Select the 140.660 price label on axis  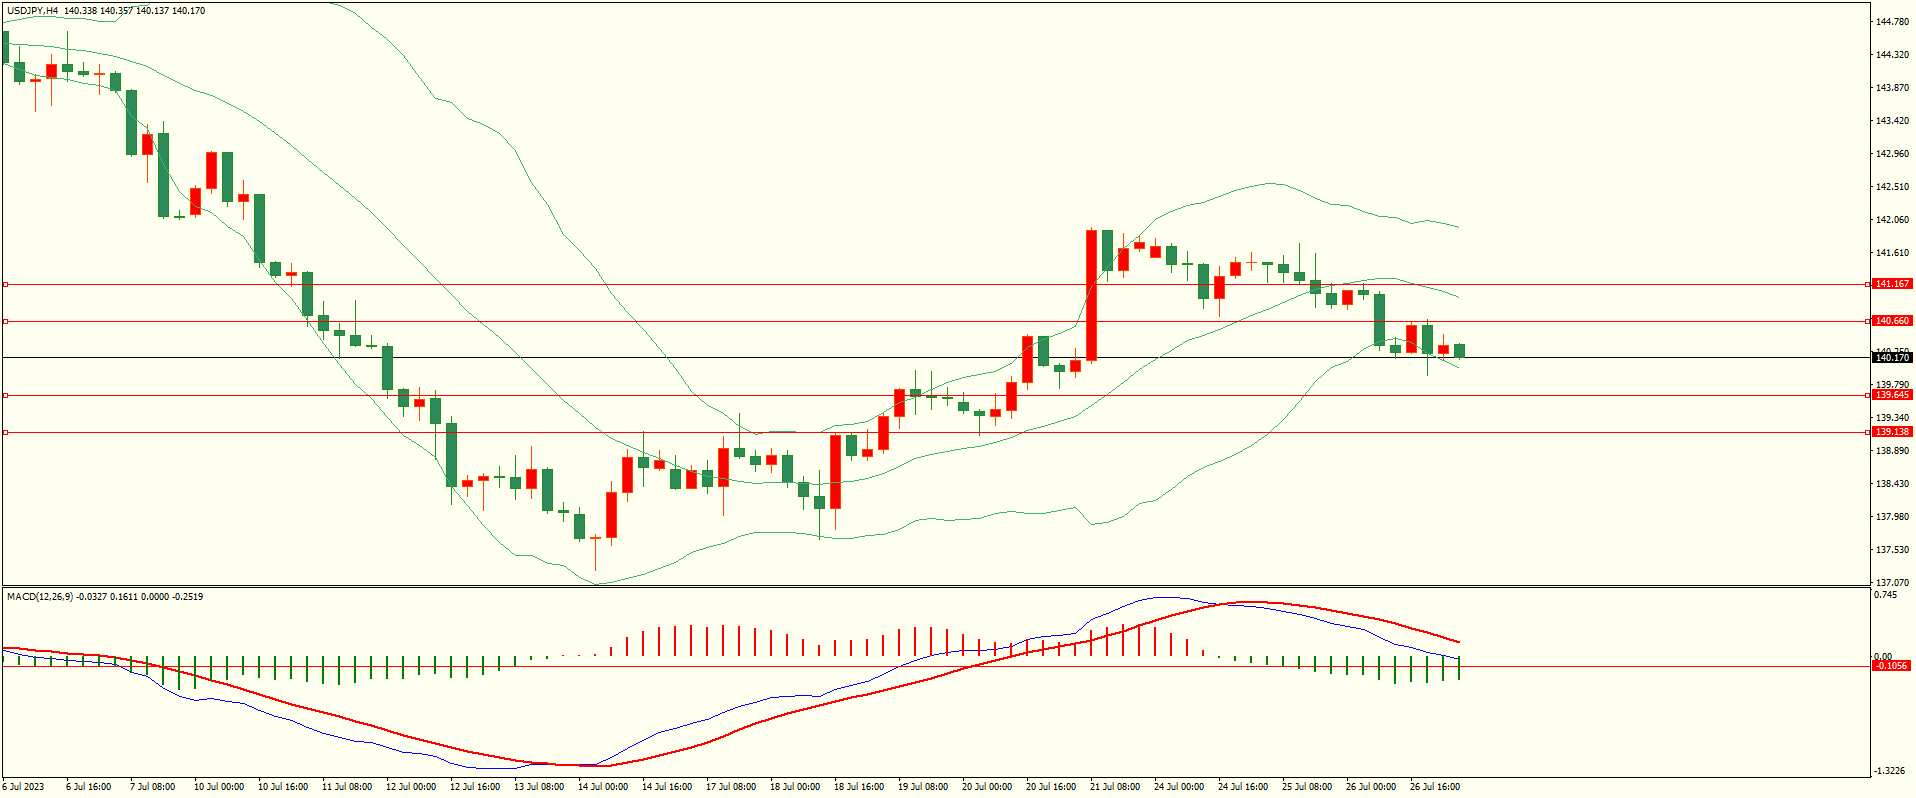(1891, 321)
